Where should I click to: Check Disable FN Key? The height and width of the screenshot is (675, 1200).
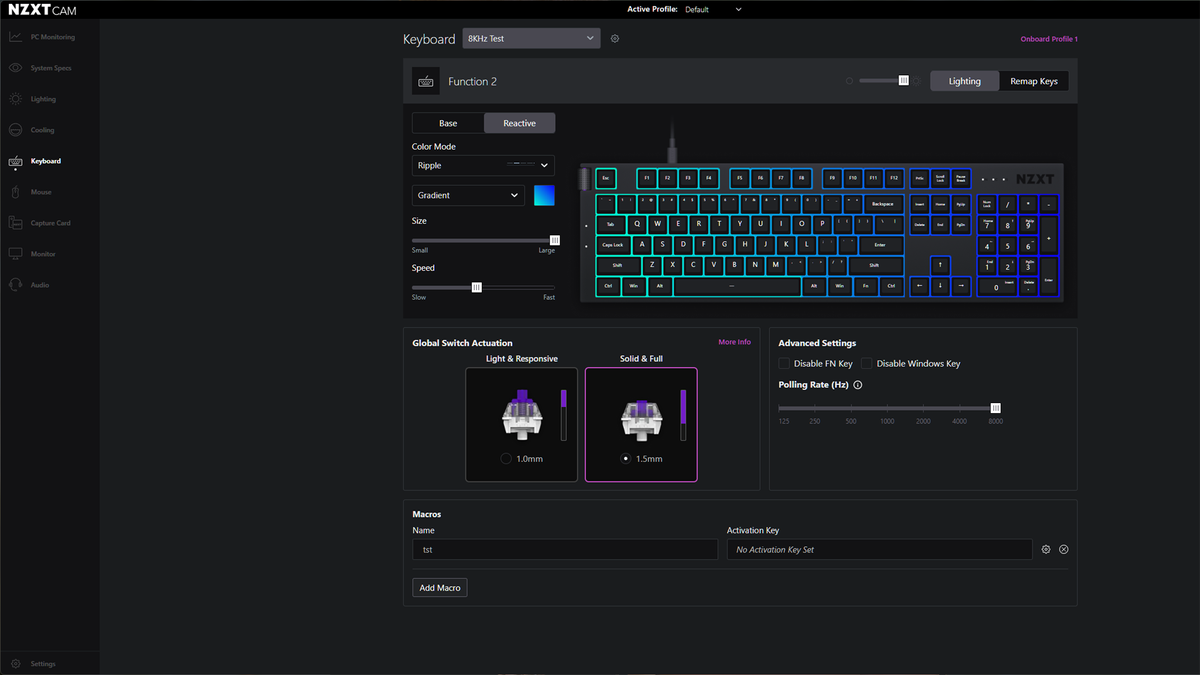point(785,364)
